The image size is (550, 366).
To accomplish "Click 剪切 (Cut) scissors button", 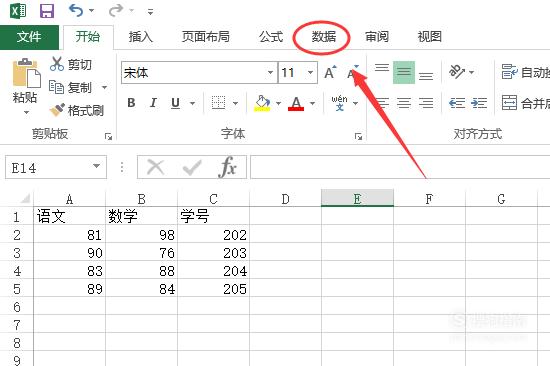I will 71,65.
